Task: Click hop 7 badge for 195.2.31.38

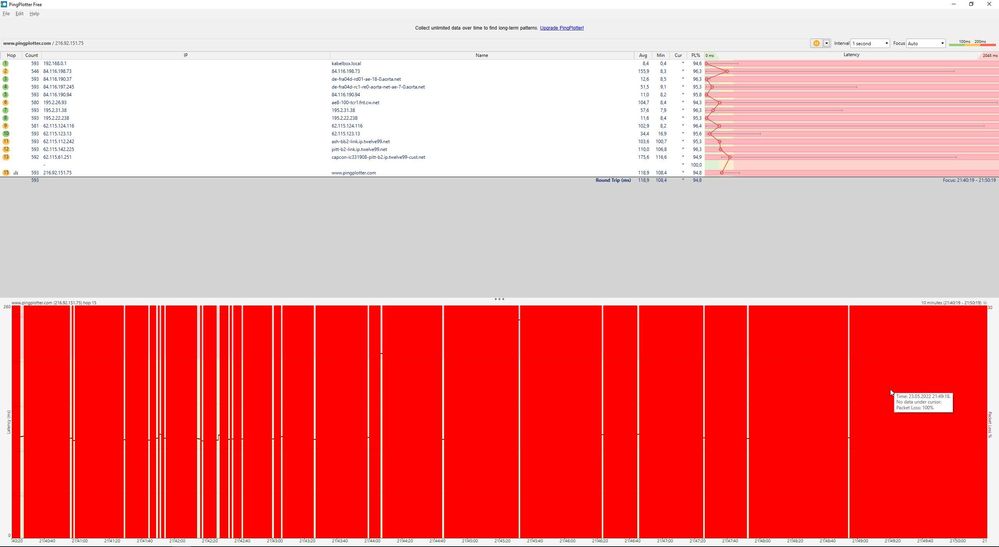Action: (x=6, y=110)
